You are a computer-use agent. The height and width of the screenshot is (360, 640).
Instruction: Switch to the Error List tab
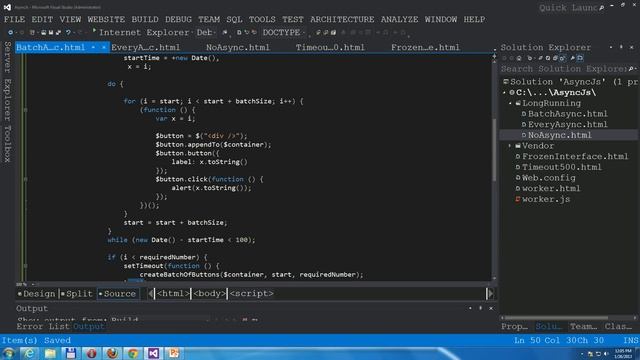pyautogui.click(x=44, y=327)
